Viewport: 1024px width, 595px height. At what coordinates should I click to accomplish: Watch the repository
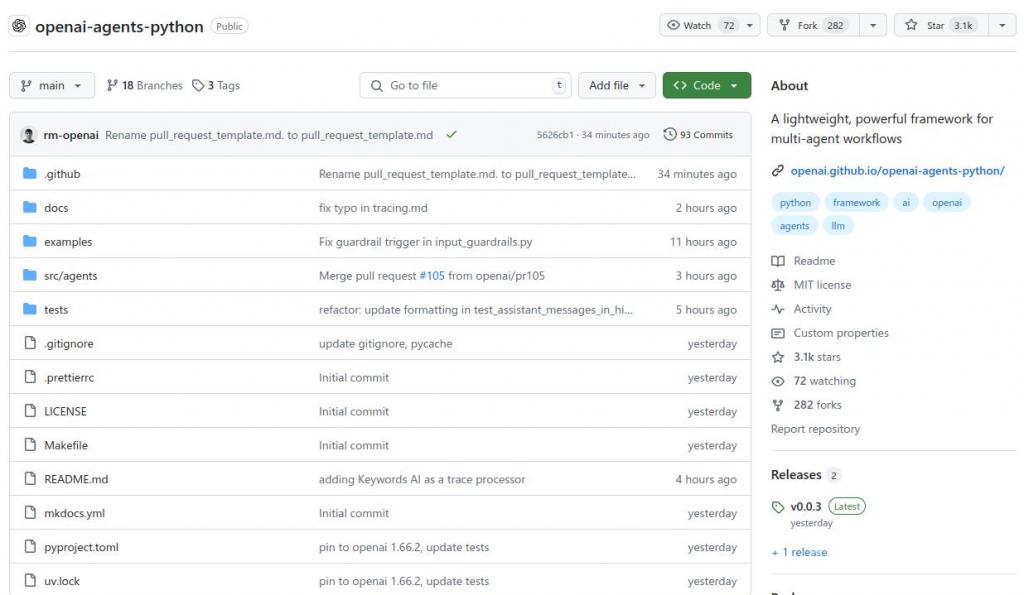(697, 24)
